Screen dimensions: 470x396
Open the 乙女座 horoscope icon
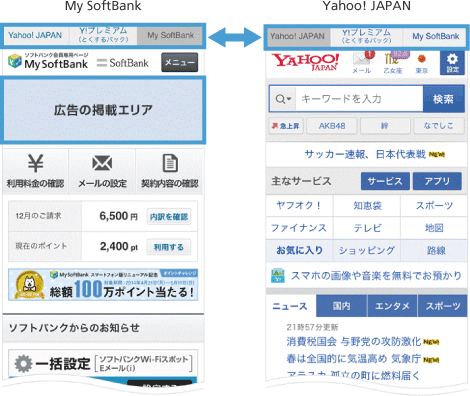[393, 62]
